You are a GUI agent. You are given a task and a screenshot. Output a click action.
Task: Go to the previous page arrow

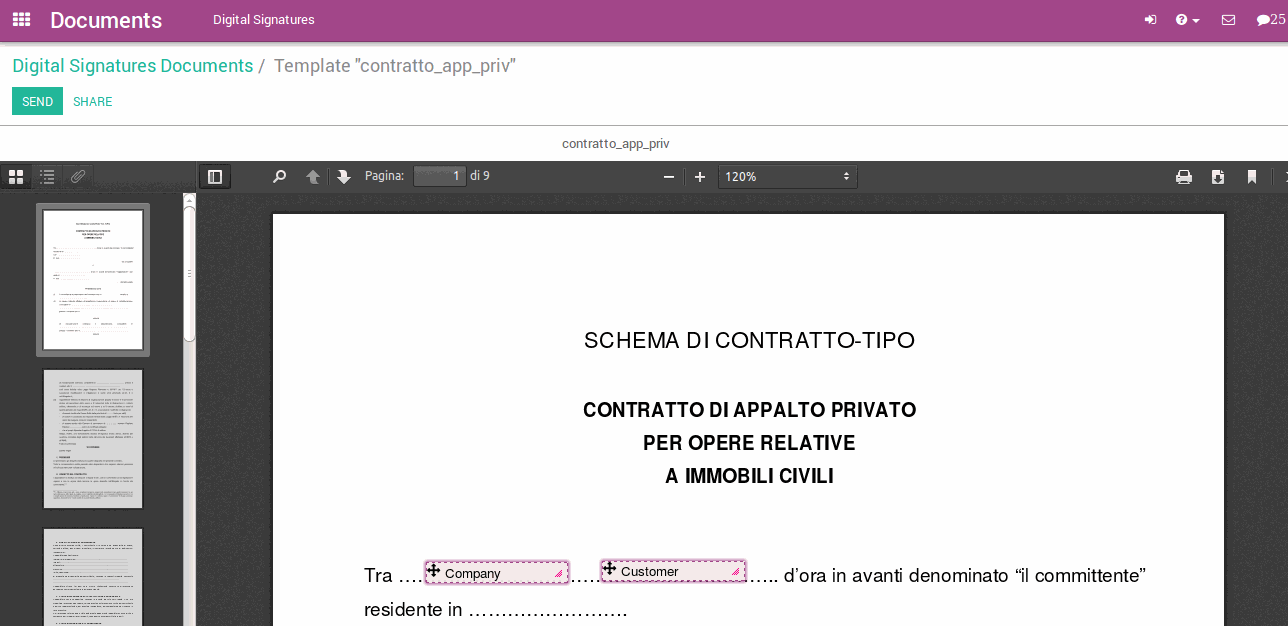312,176
